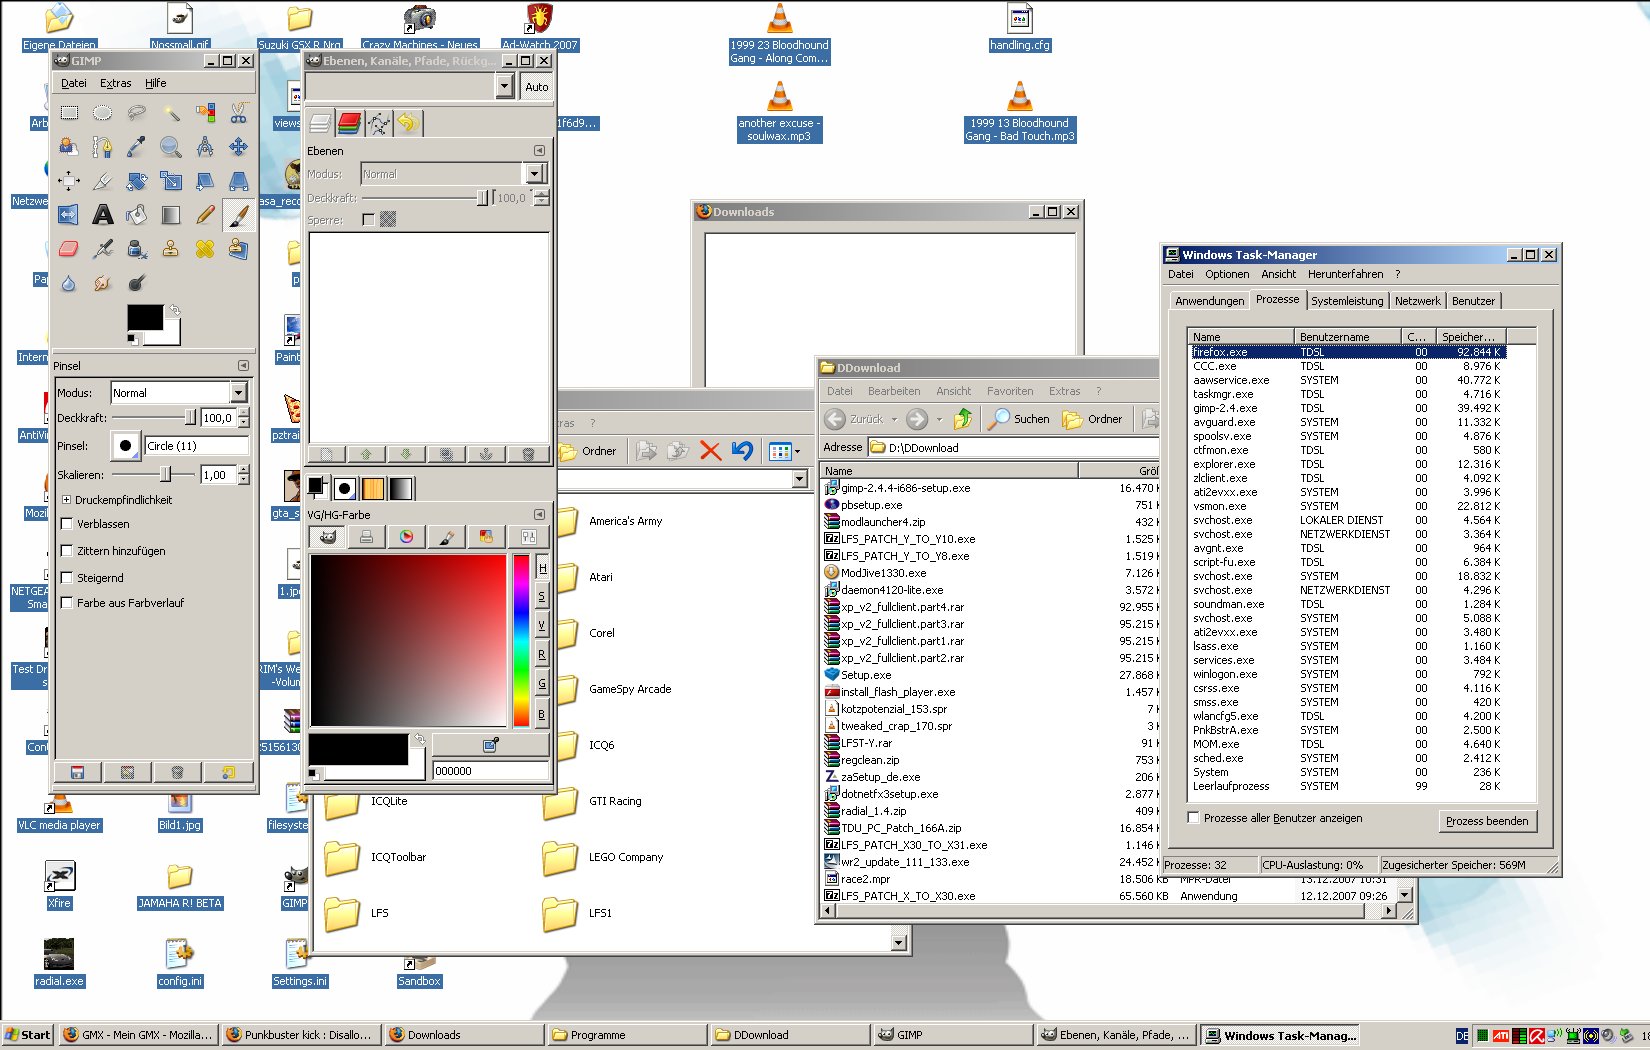
Task: Activate the Flip tool
Action: [69, 215]
